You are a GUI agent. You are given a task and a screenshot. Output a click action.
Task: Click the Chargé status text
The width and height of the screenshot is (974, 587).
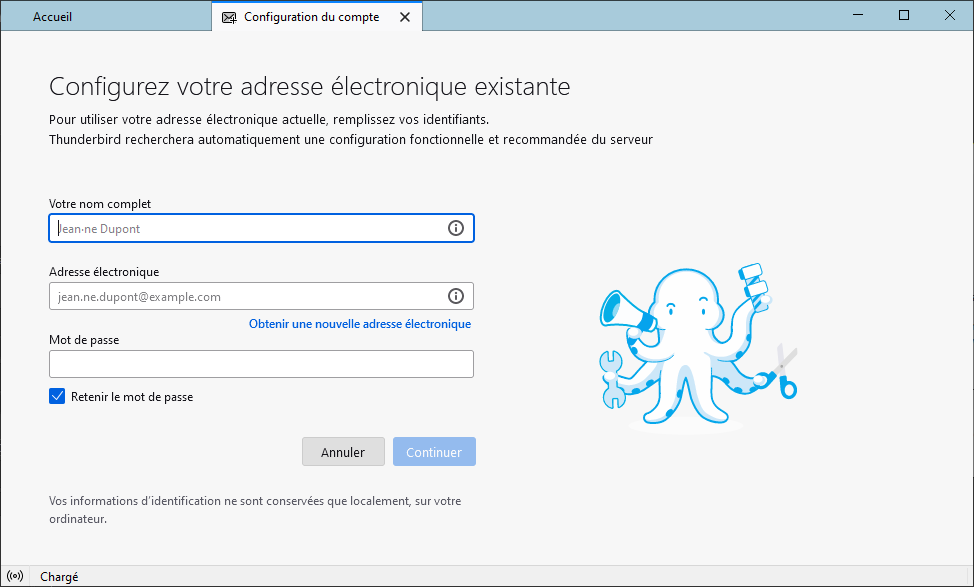[x=59, y=577]
